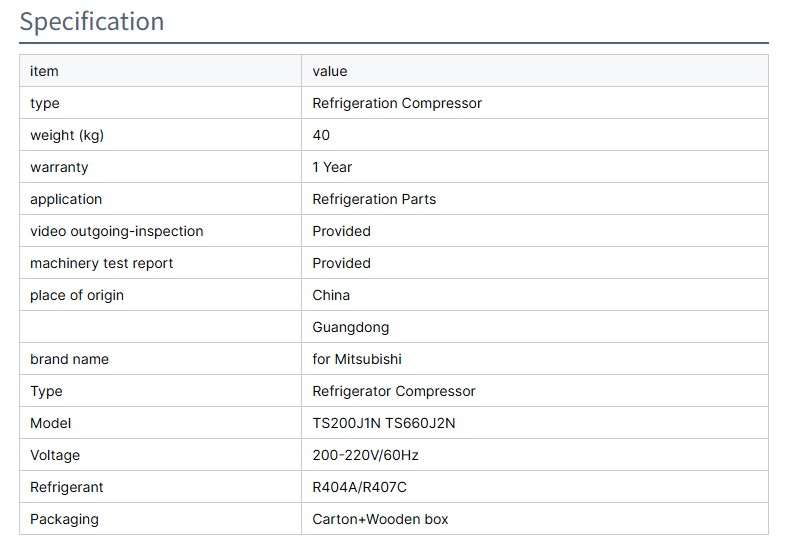Click the 'Refrigeration Parts' value cell
The height and width of the screenshot is (552, 786).
point(374,199)
